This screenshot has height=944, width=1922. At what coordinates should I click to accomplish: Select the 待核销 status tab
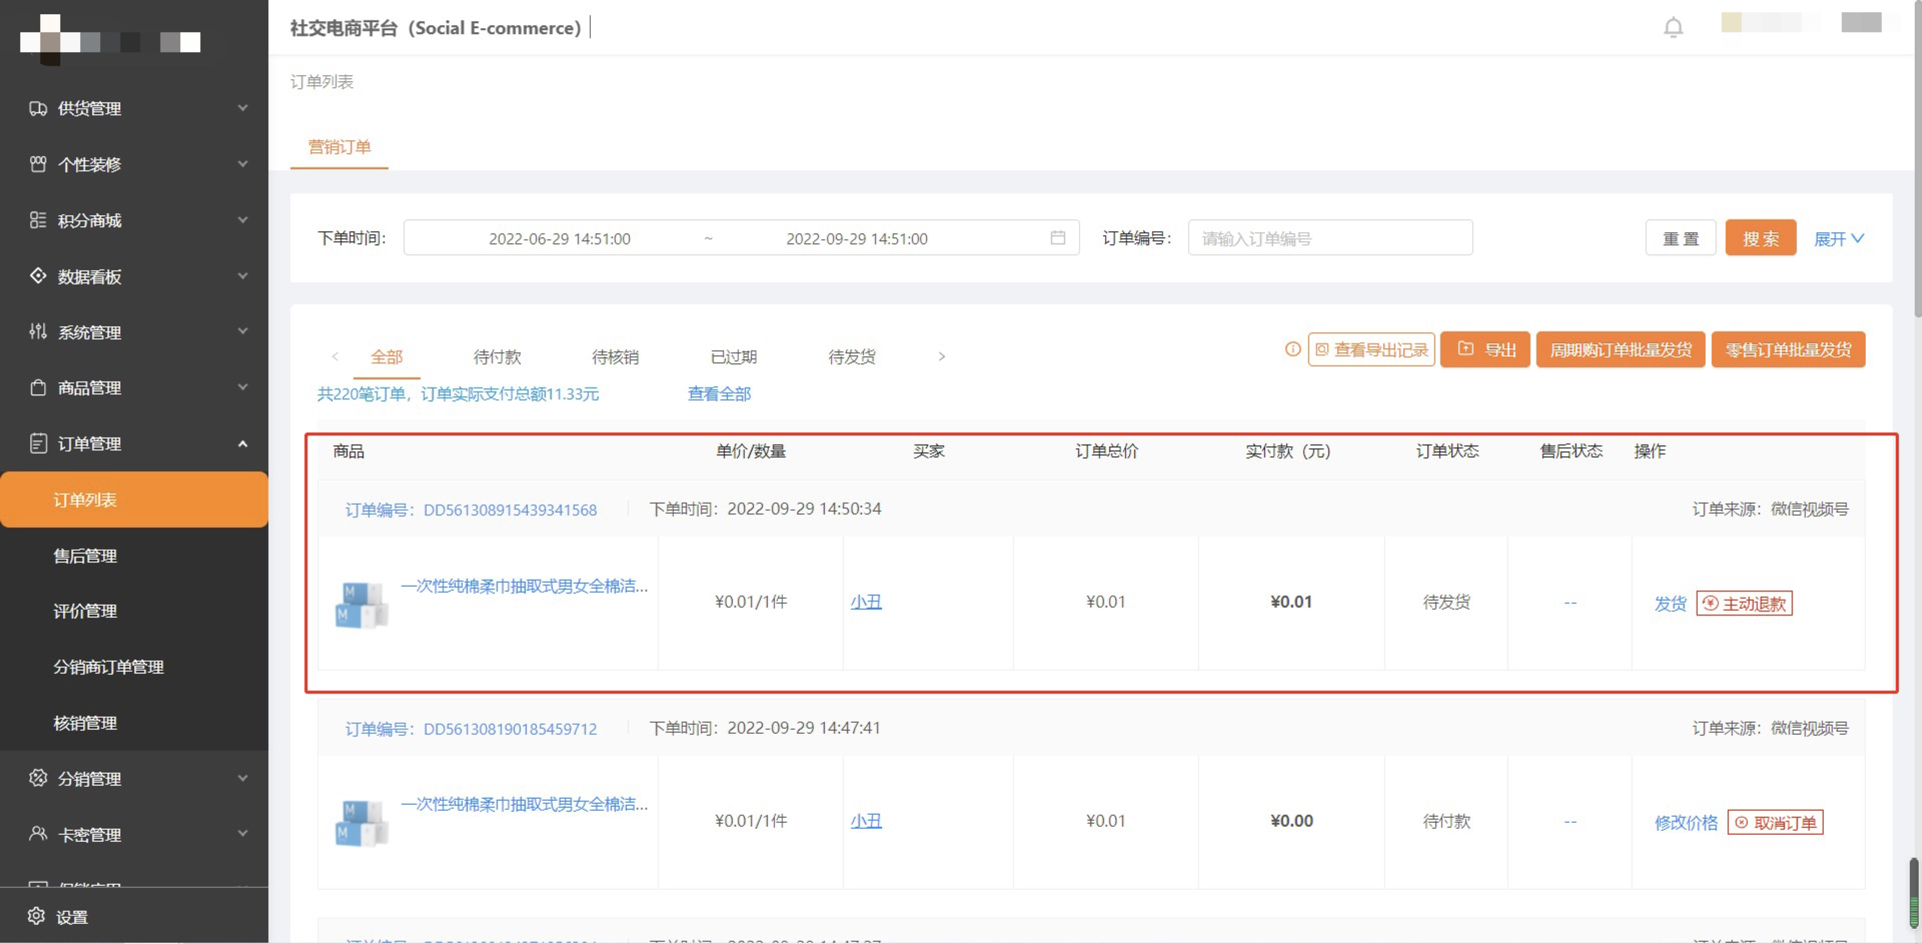(615, 357)
